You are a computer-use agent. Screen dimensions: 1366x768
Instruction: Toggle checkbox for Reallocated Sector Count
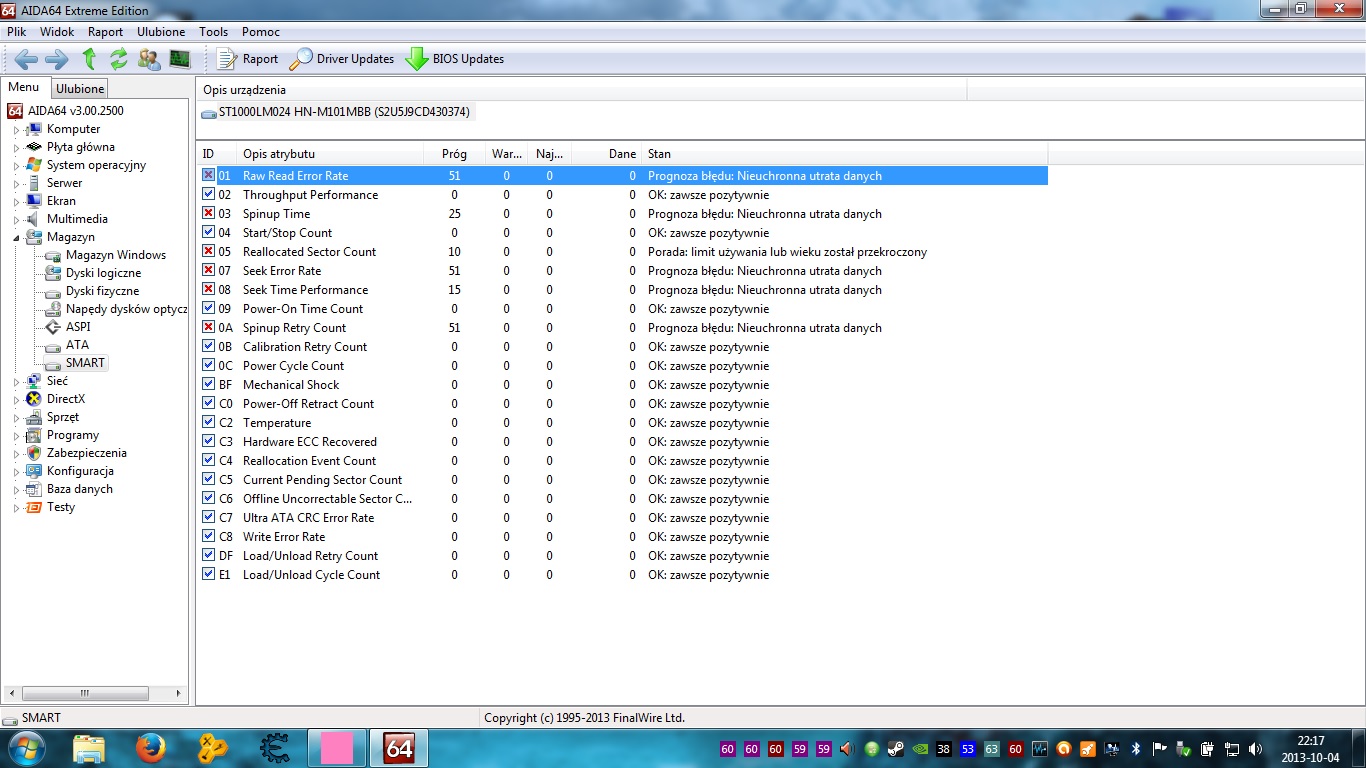click(208, 251)
